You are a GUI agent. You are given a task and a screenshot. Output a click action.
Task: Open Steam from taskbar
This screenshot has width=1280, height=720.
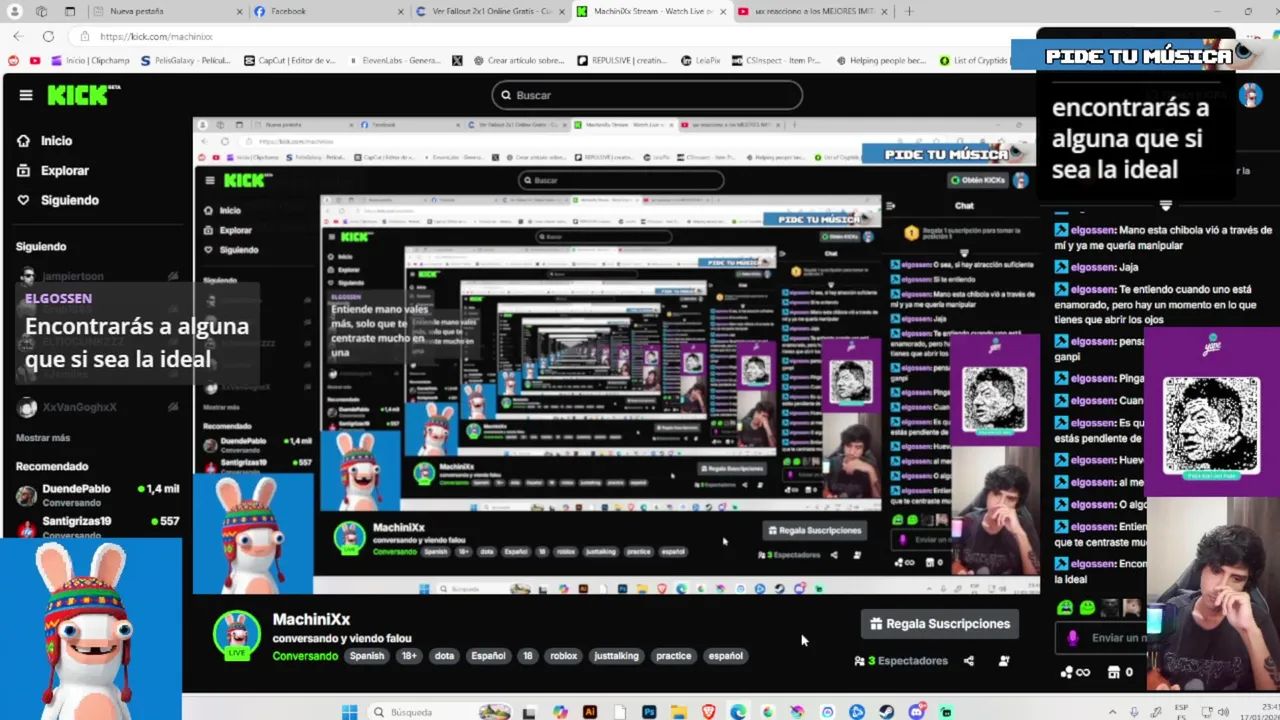[887, 712]
